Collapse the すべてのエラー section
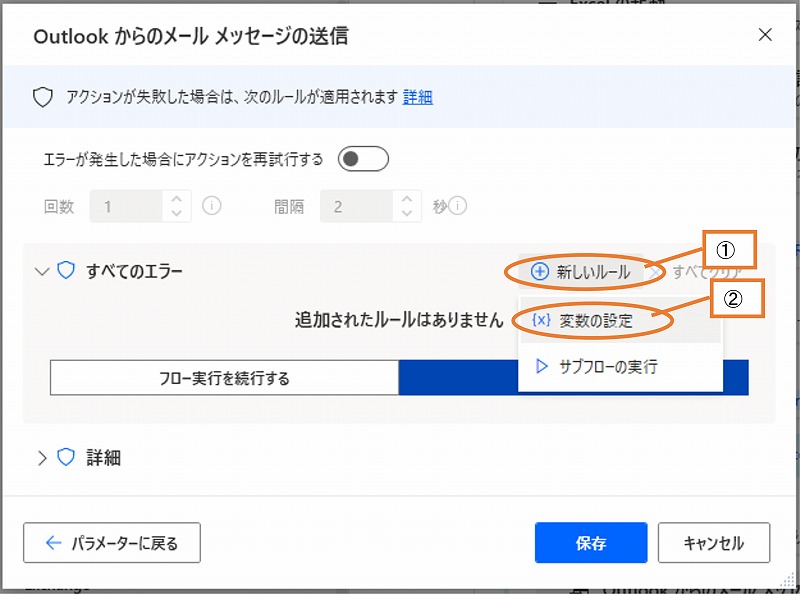800x594 pixels. tap(41, 271)
